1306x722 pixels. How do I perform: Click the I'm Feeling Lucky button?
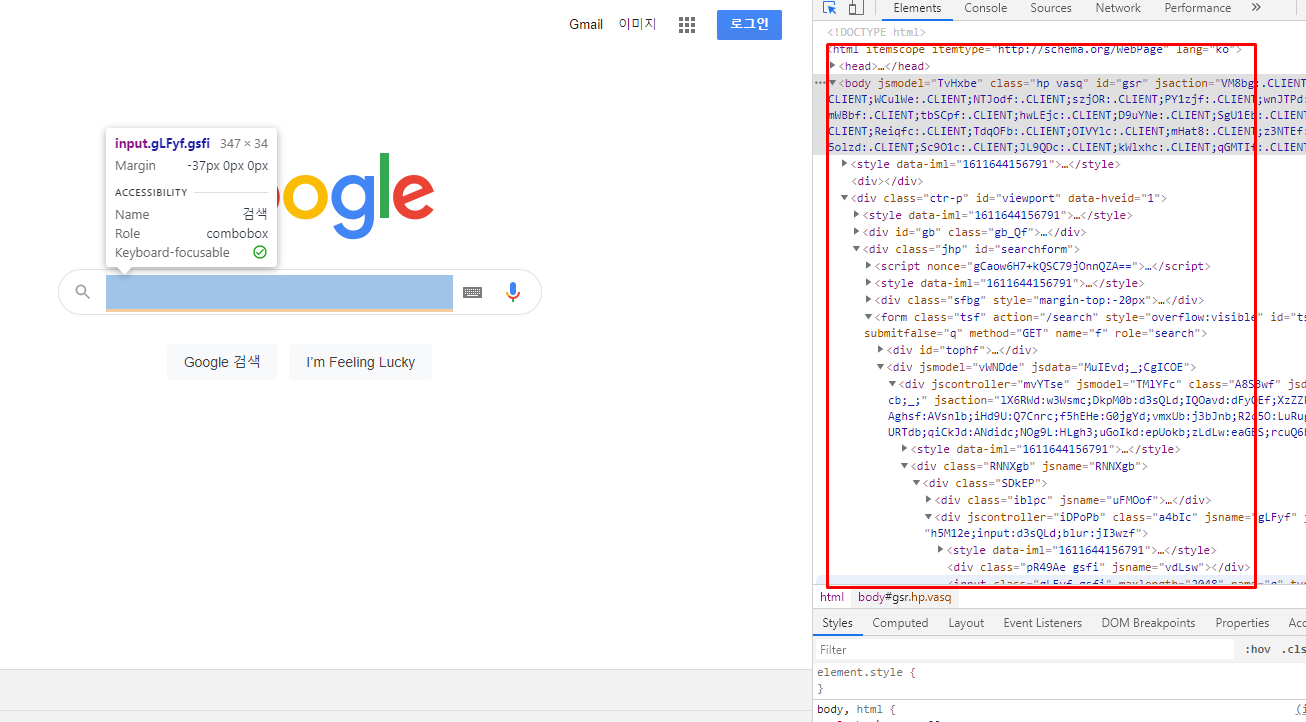tap(360, 362)
